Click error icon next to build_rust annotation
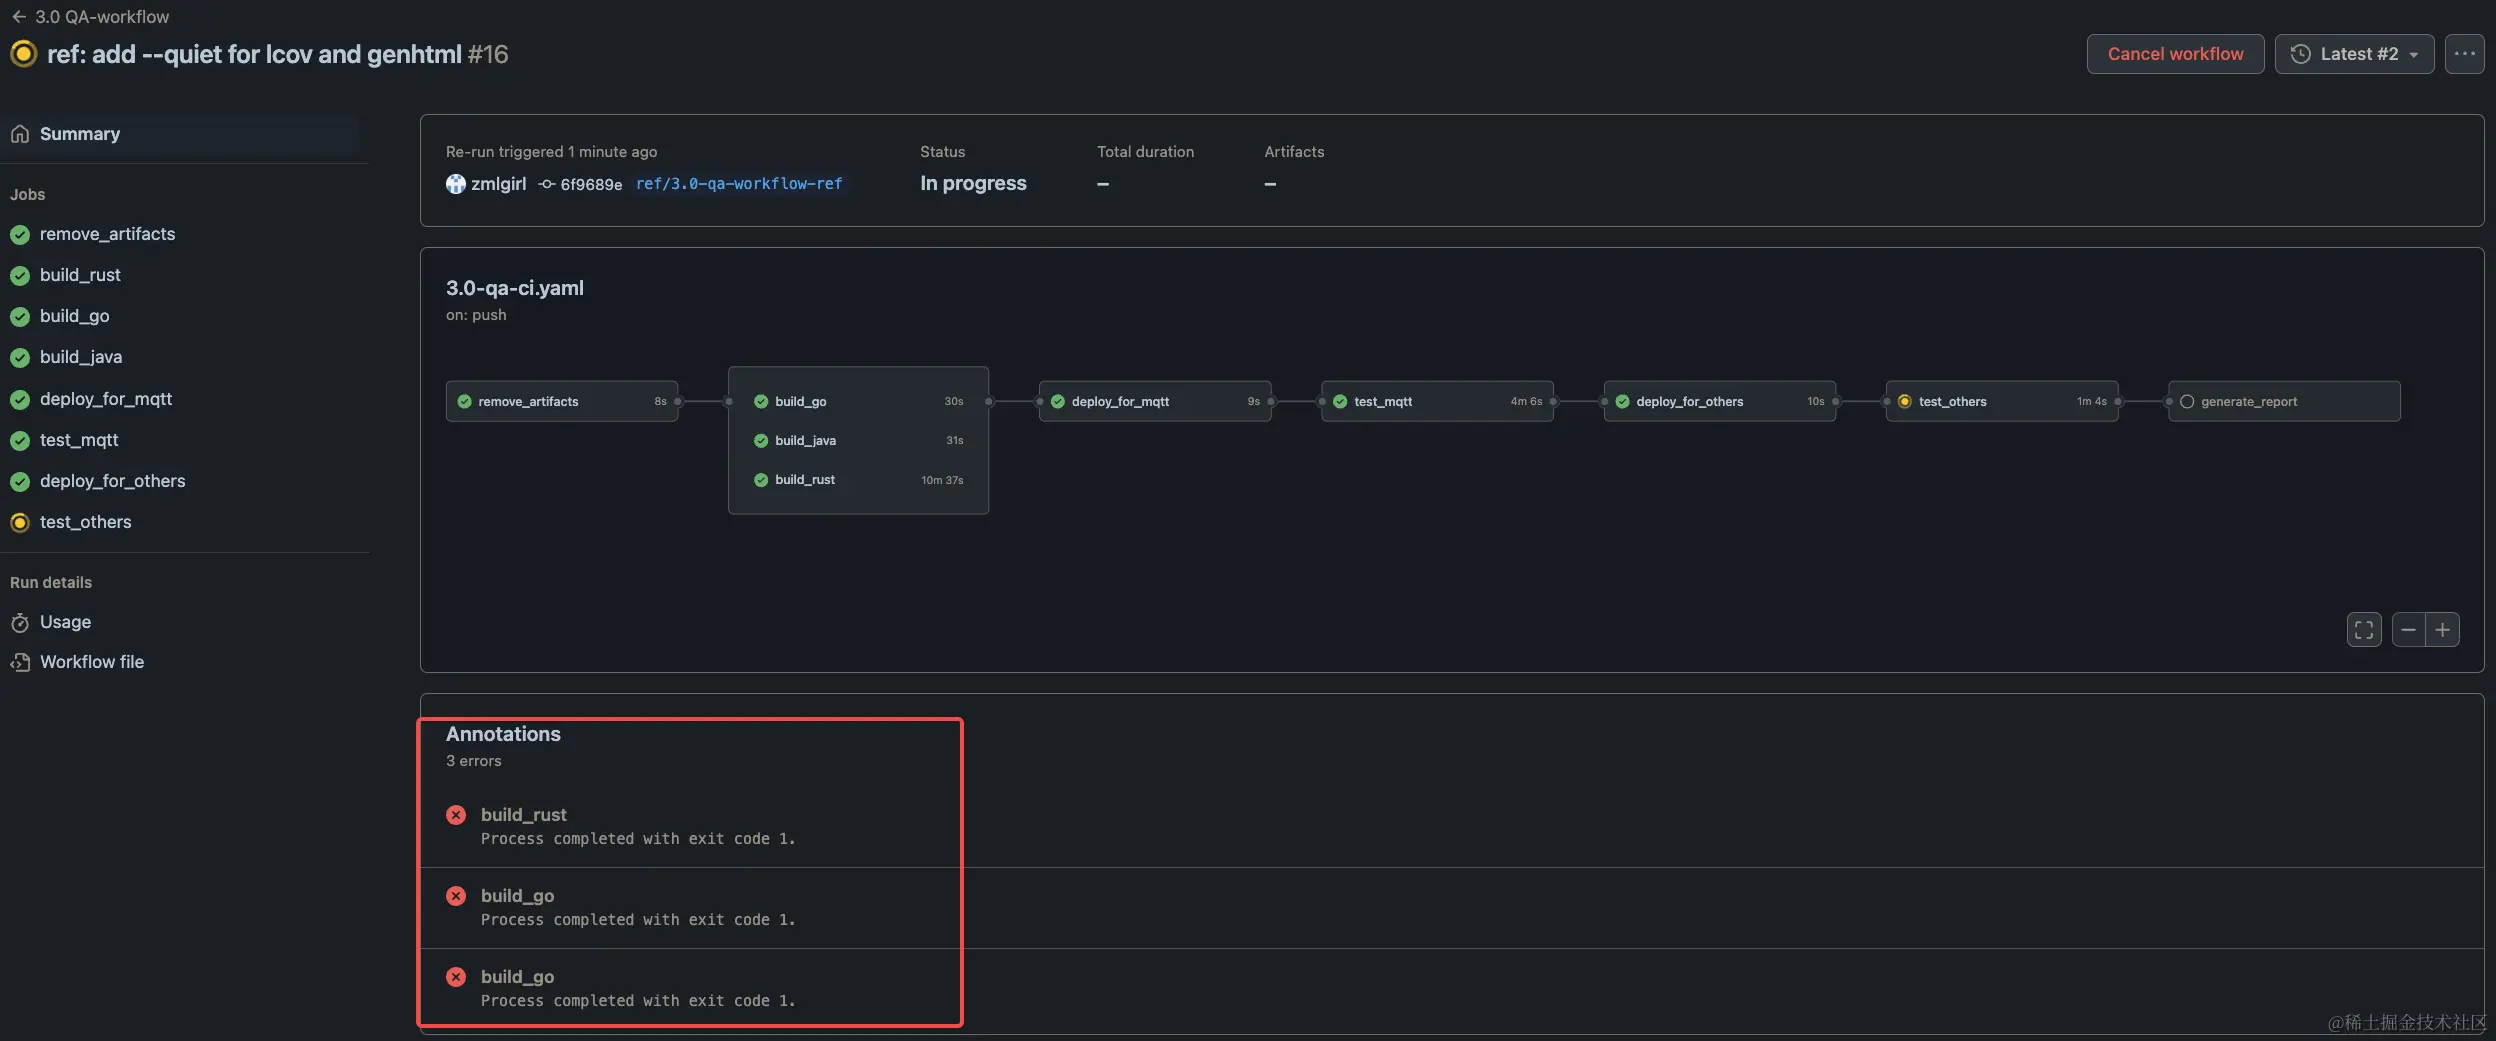This screenshot has width=2496, height=1041. pyautogui.click(x=456, y=815)
